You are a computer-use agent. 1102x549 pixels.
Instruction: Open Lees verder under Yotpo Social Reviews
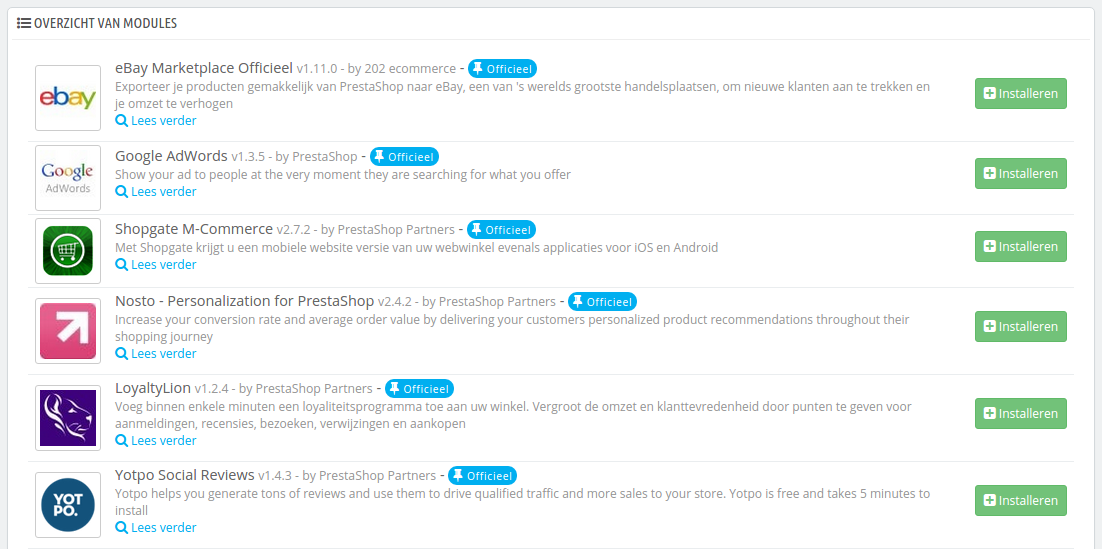(156, 528)
